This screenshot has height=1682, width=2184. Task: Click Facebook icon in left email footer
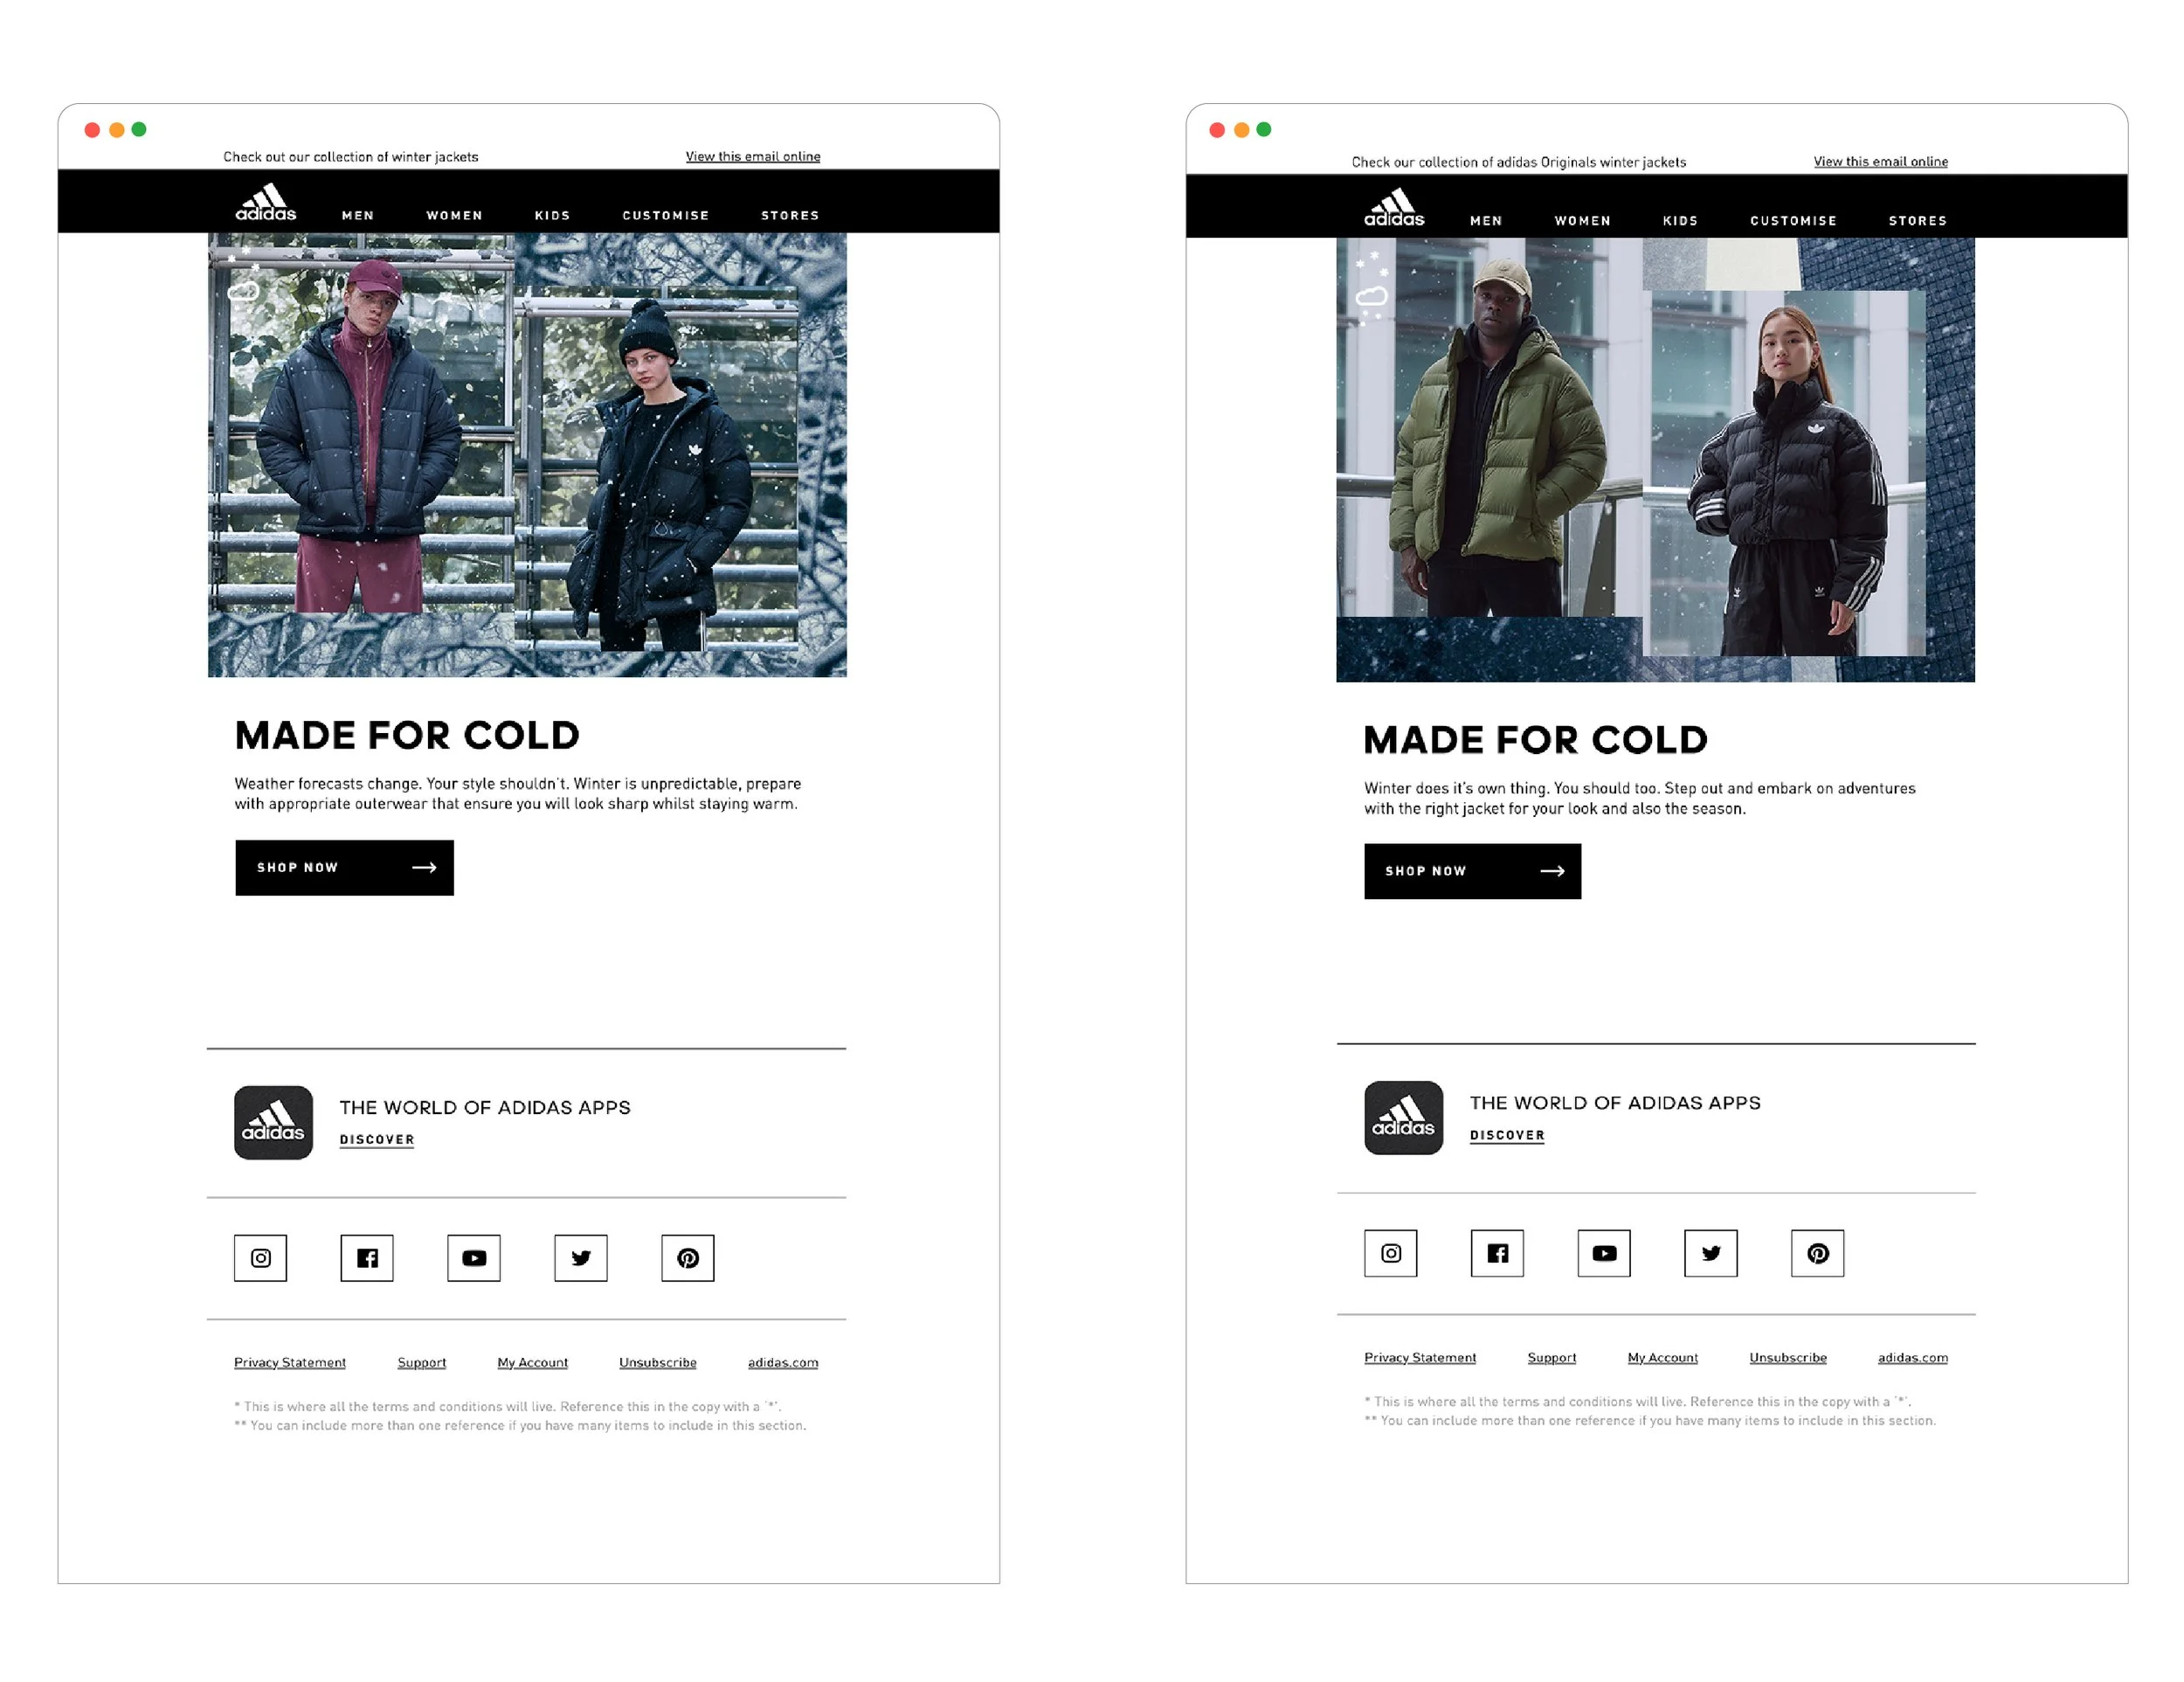(367, 1258)
